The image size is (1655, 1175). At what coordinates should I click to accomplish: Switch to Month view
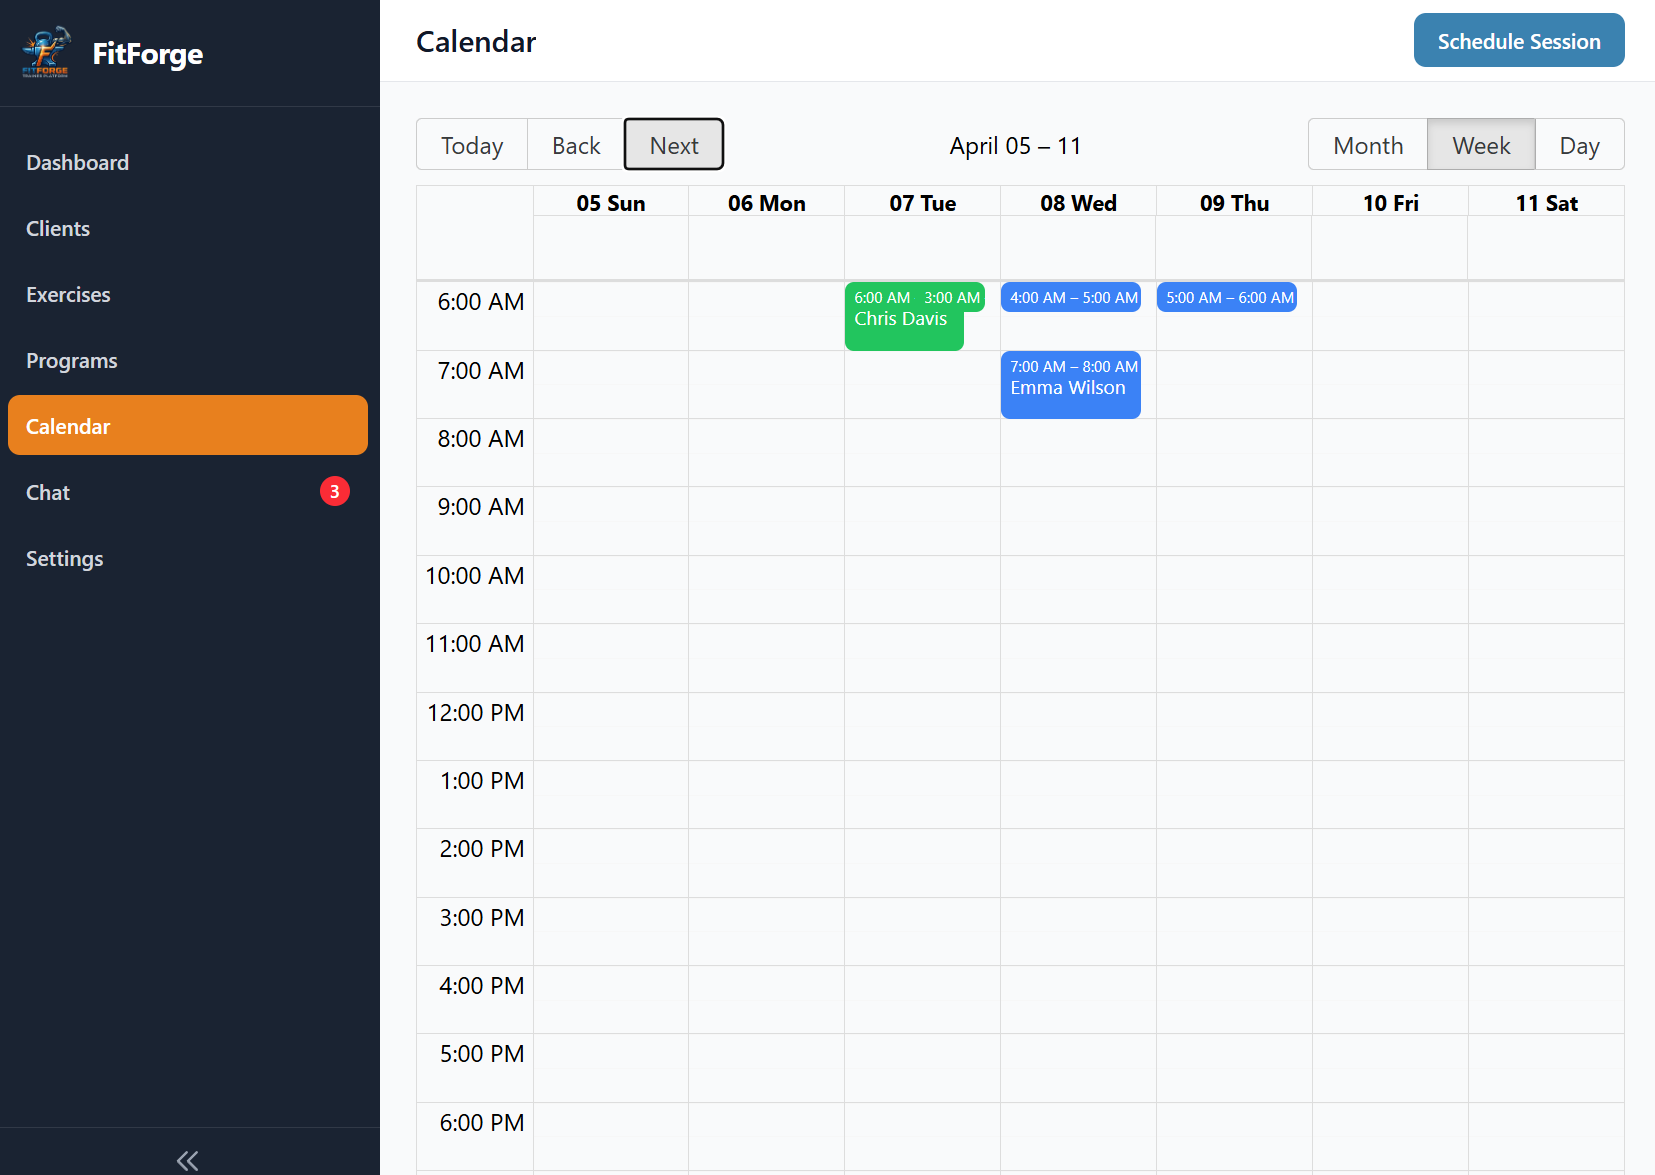point(1367,144)
